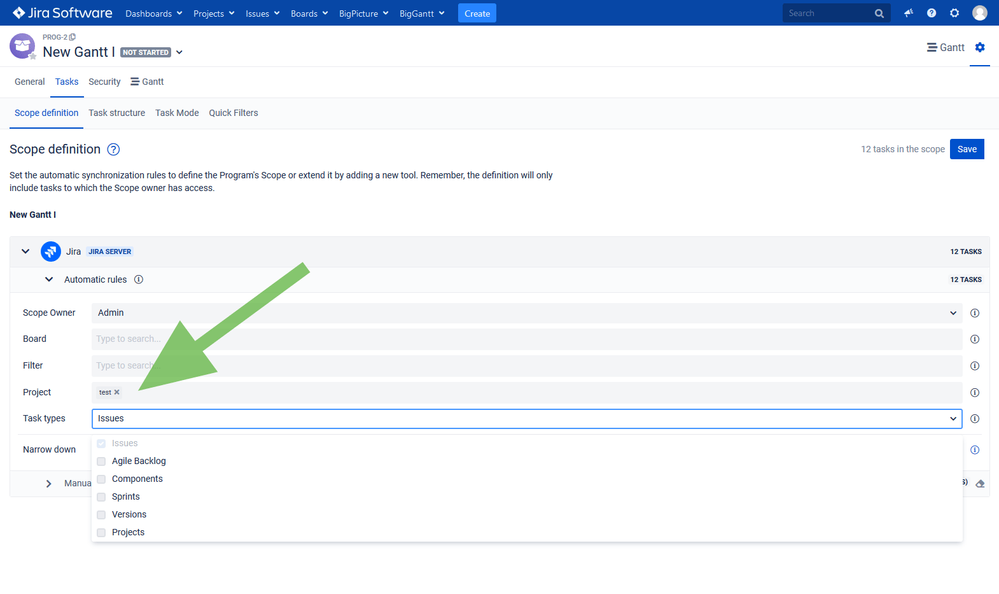This screenshot has height=594, width=999.
Task: Open the user profile avatar menu
Action: tap(980, 13)
